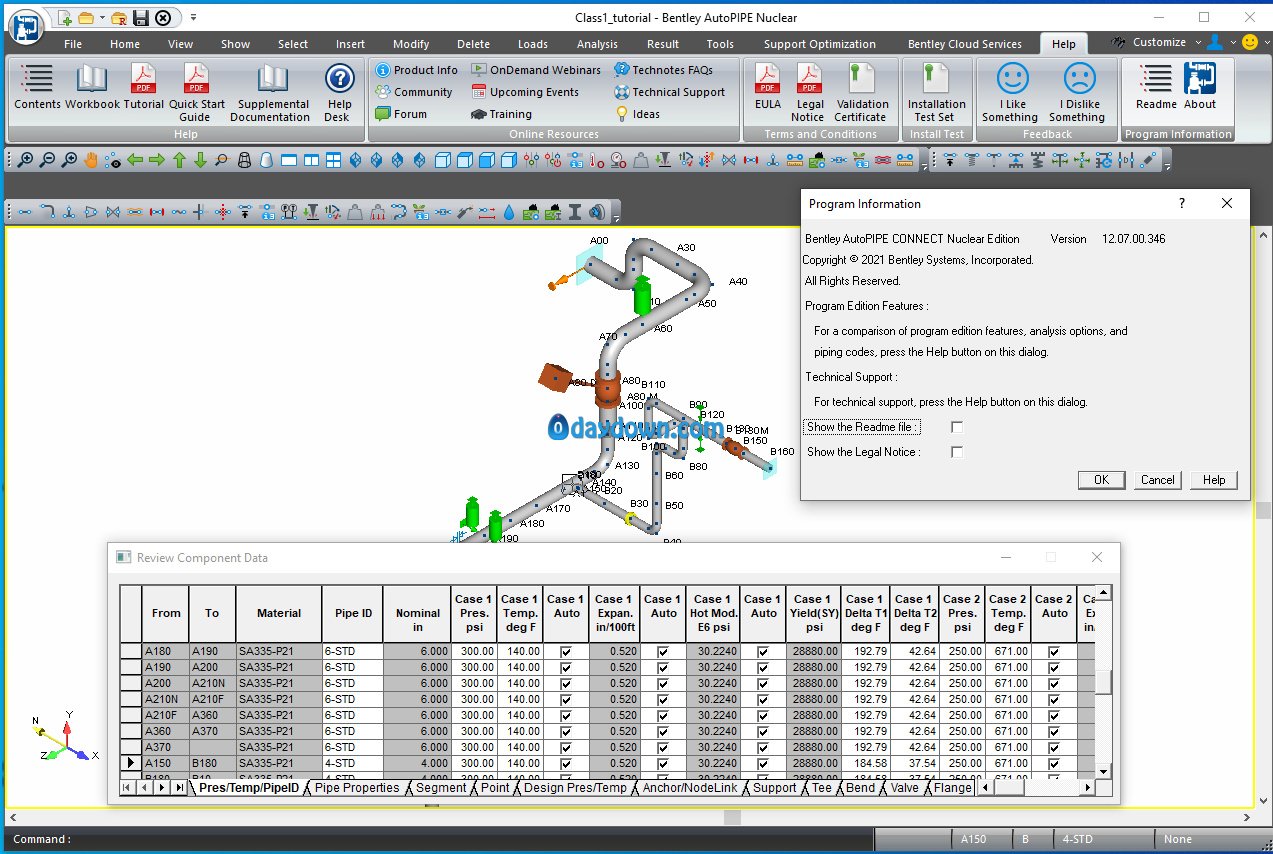This screenshot has height=854, width=1273.
Task: Click the blue water drop icon
Action: (x=509, y=211)
